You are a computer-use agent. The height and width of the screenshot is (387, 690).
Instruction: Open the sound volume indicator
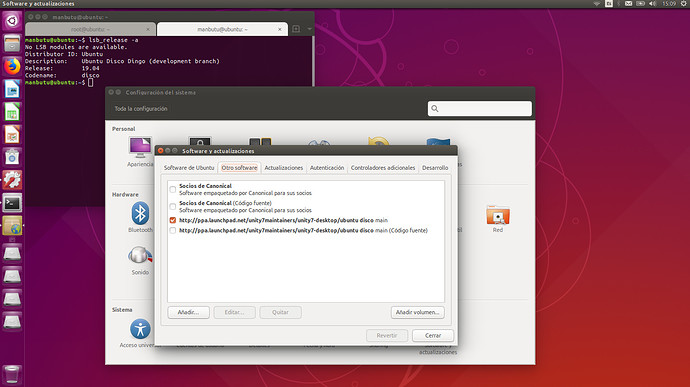pyautogui.click(x=652, y=4)
